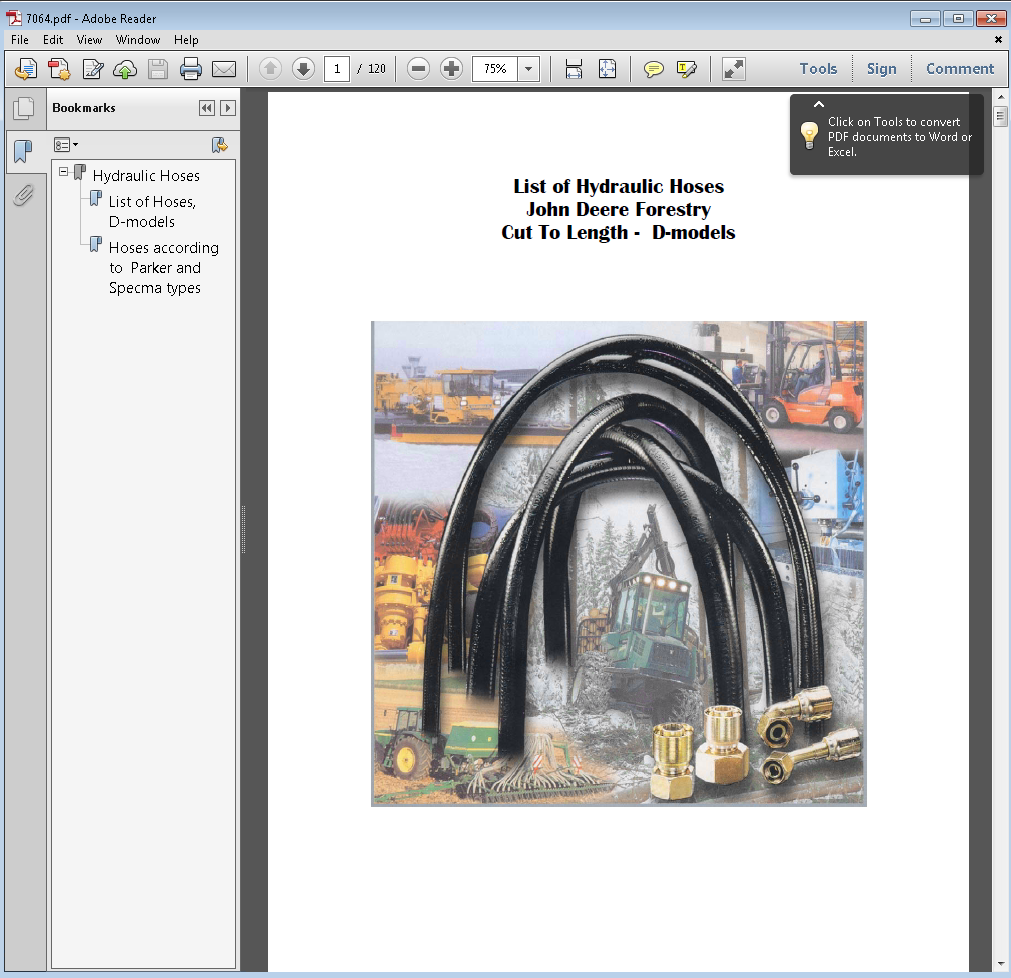Add a sticky note comment
1011x978 pixels.
(x=654, y=69)
